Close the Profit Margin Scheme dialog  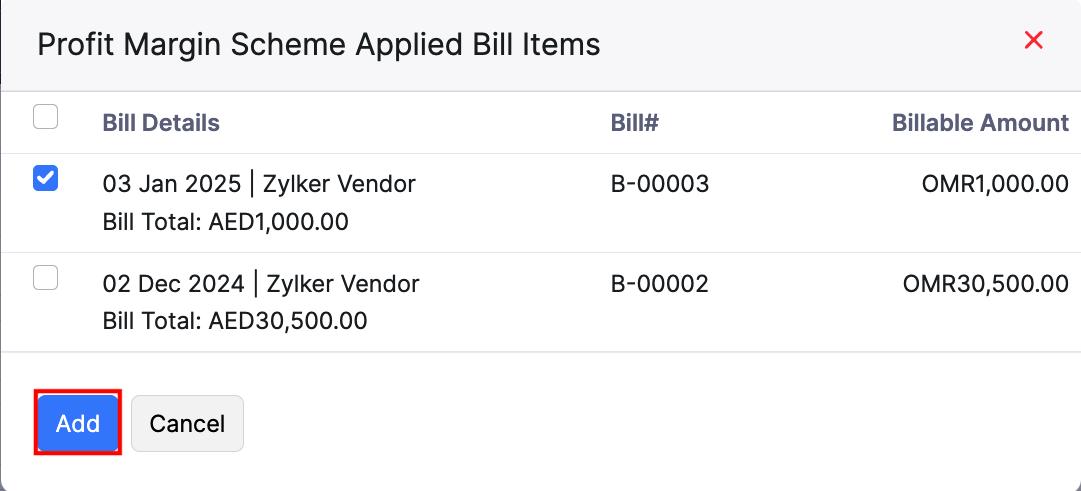click(1034, 41)
